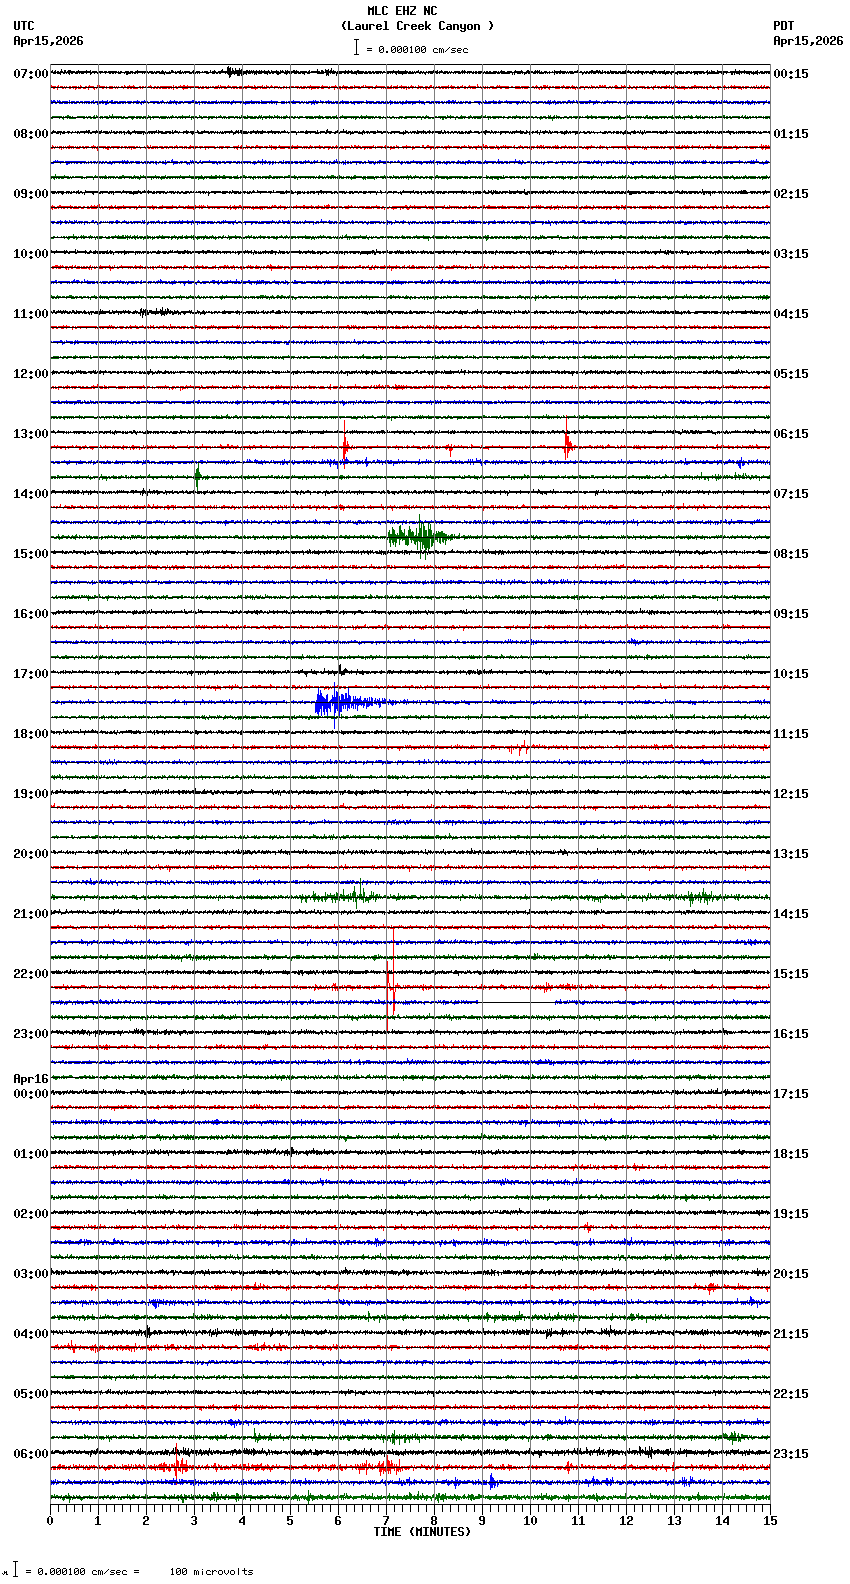The width and height of the screenshot is (850, 1584).
Task: Select the 01:00 UTC row label
Action: pyautogui.click(x=31, y=1154)
